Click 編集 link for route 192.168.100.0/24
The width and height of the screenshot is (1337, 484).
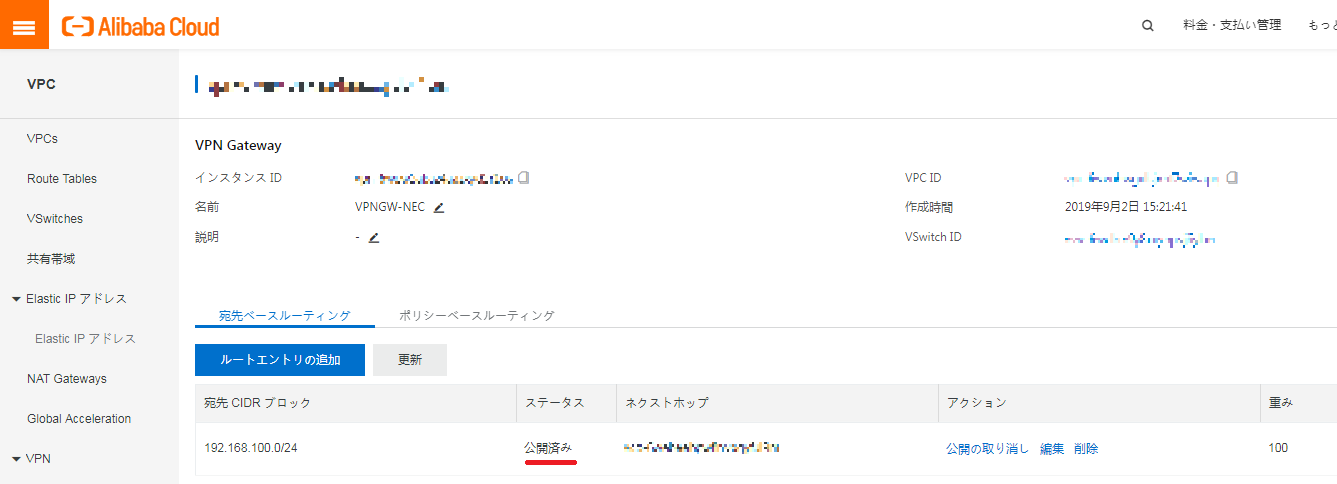pyautogui.click(x=1052, y=449)
